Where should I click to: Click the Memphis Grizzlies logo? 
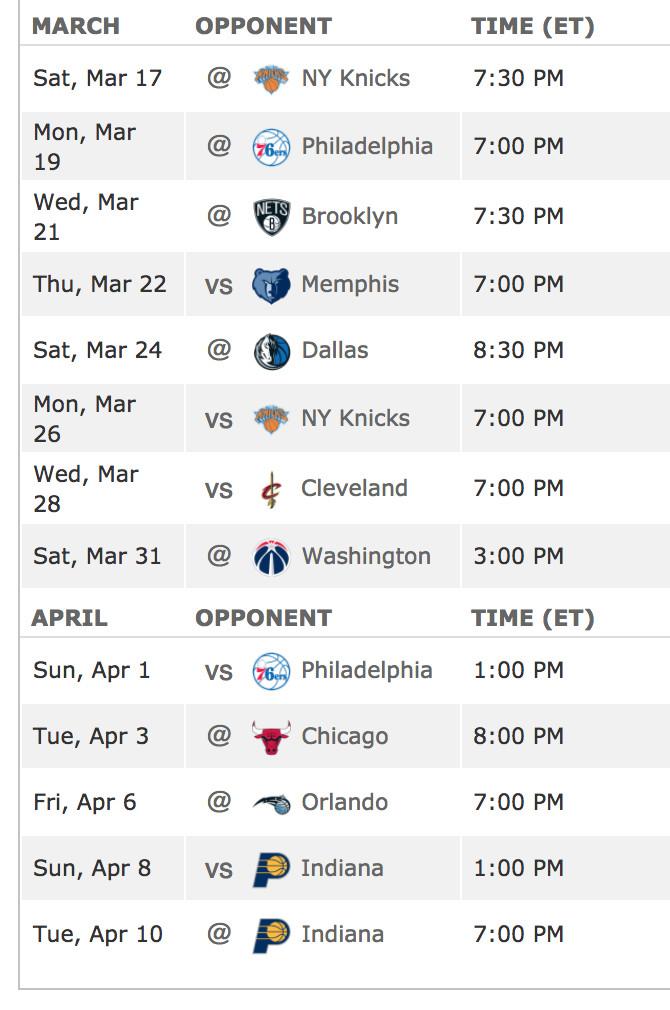pyautogui.click(x=271, y=285)
